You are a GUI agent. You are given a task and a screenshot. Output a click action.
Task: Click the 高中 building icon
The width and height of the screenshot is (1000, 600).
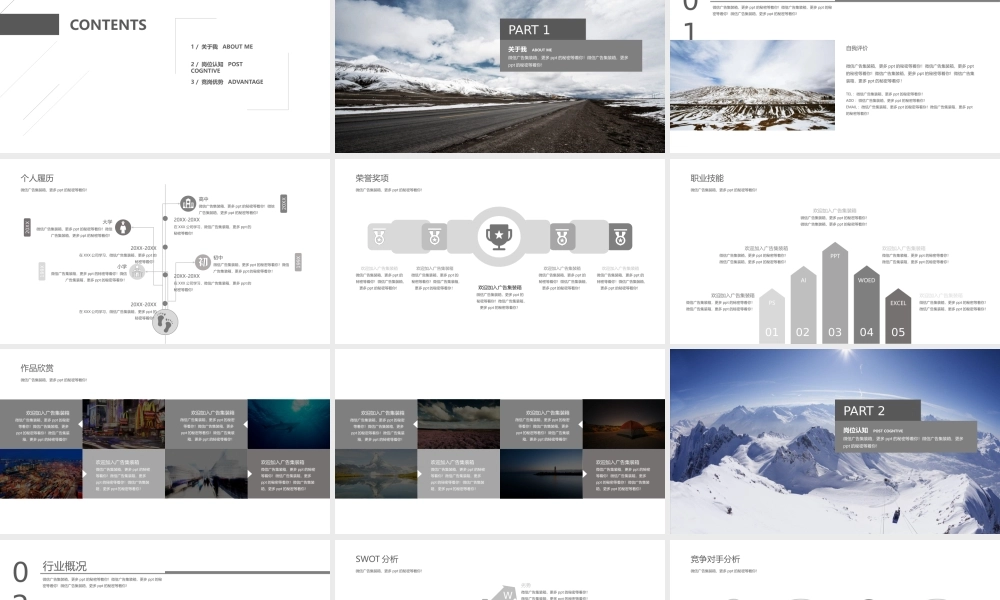[x=187, y=204]
